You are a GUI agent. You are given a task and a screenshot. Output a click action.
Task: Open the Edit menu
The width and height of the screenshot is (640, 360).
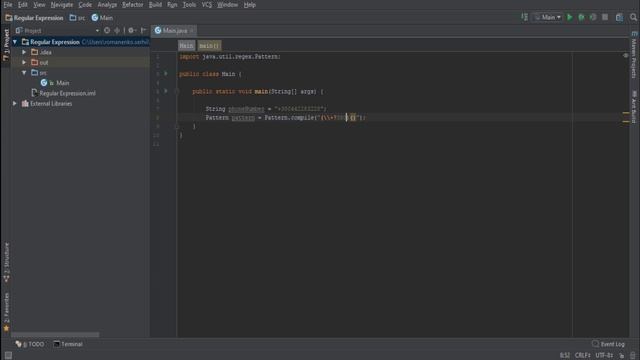tap(22, 5)
